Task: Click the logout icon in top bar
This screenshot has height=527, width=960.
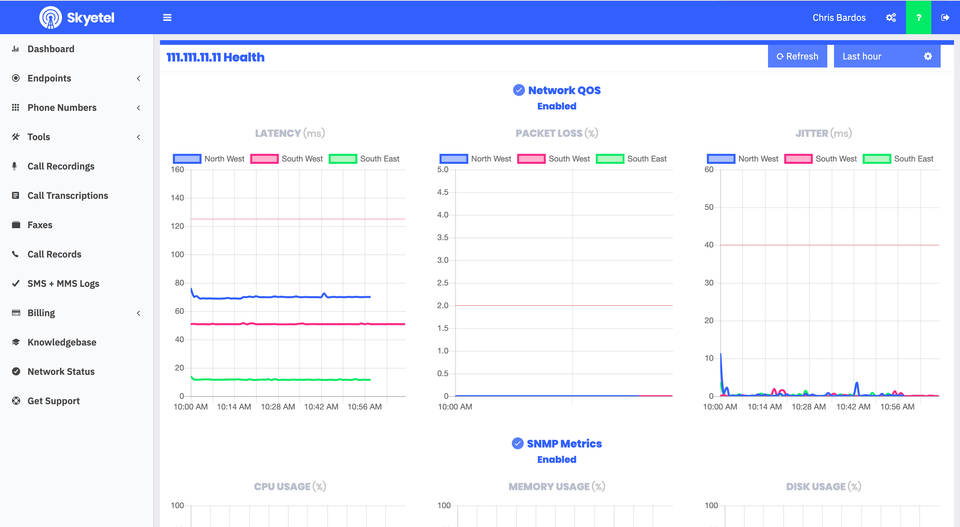Action: (x=945, y=17)
